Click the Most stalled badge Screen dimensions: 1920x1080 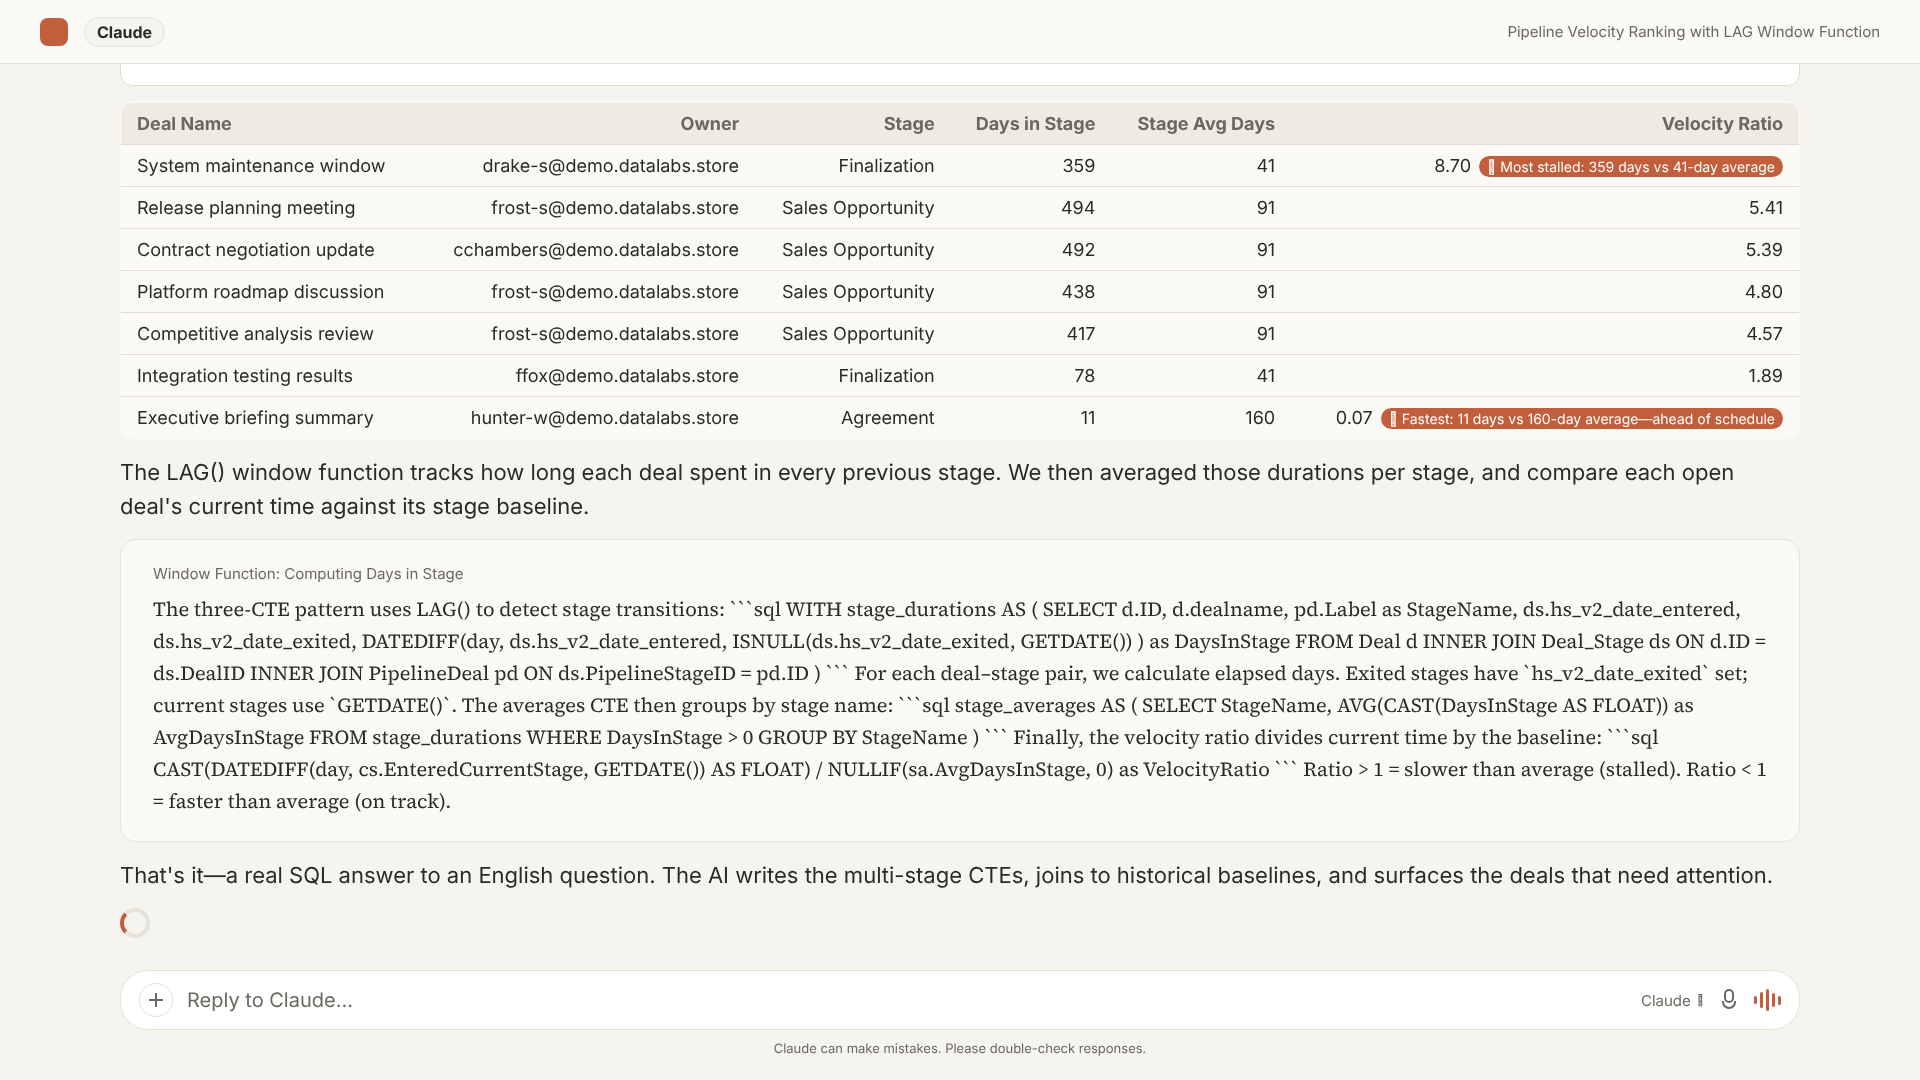coord(1631,167)
